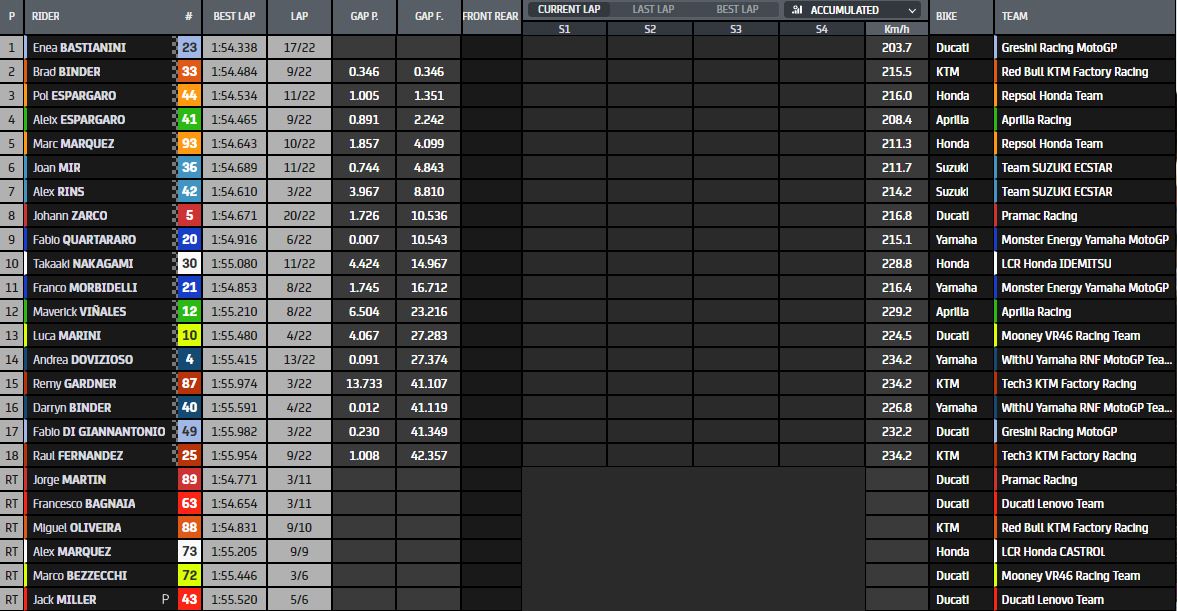The image size is (1177, 611).
Task: Click the S1 sector column header
Action: pos(564,29)
